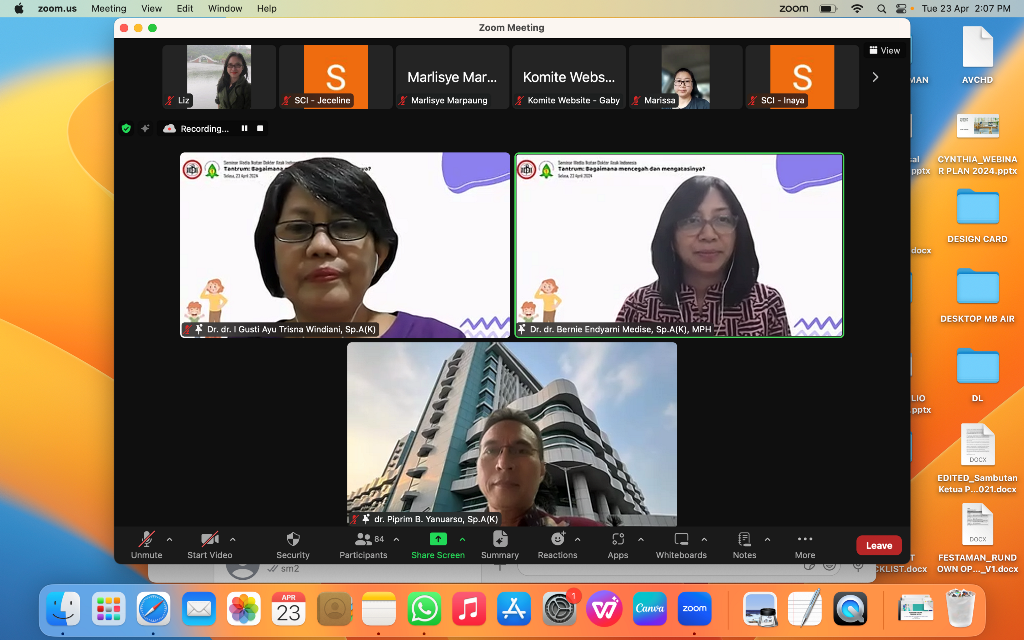Open WhatsApp from the Dock
Screen dimensions: 1024x640
pyautogui.click(x=424, y=609)
